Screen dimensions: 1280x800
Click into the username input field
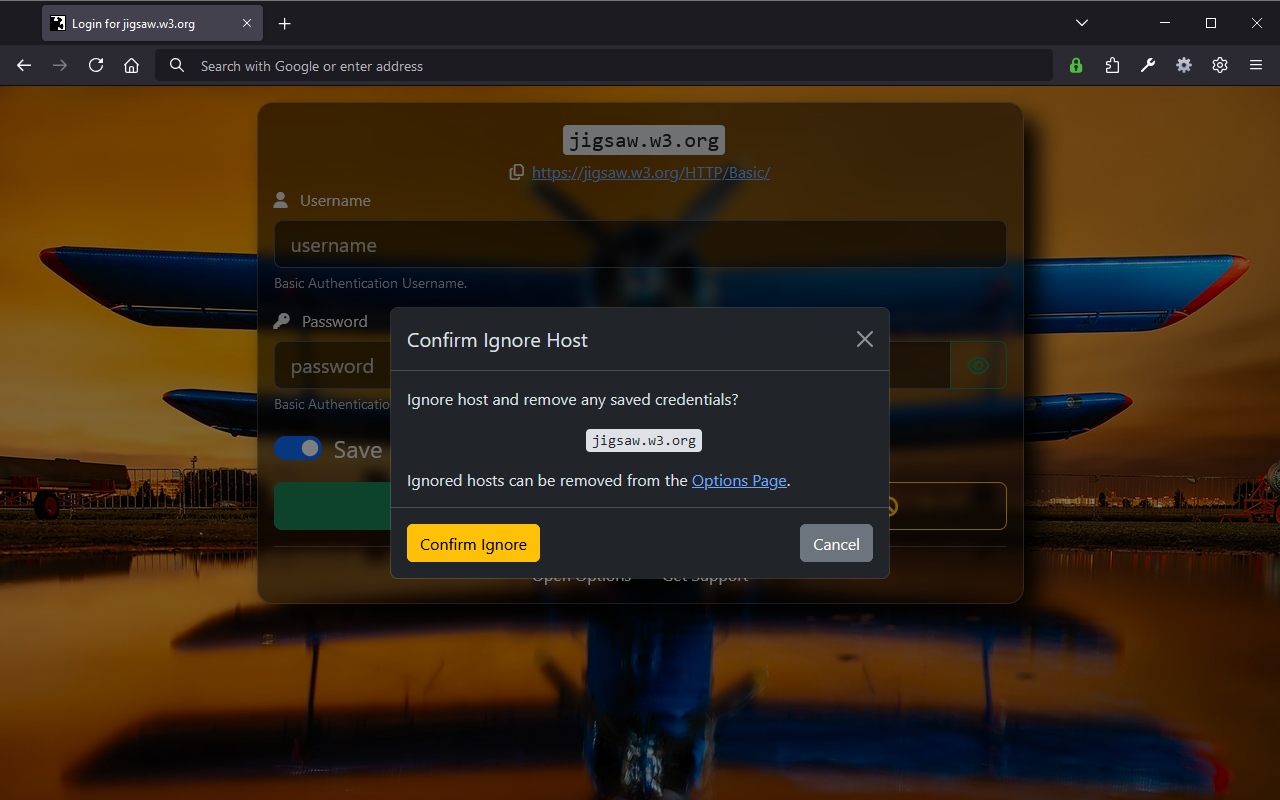(640, 245)
